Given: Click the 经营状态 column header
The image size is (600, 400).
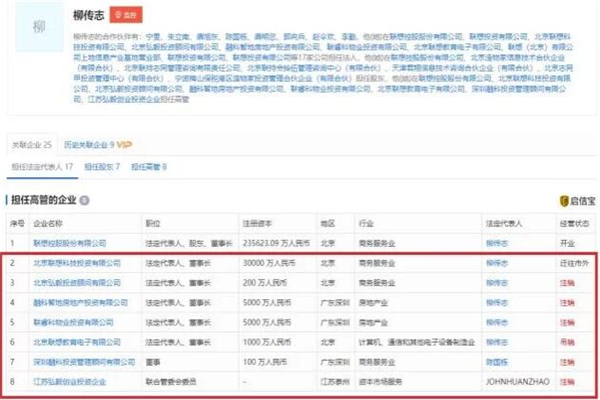Looking at the screenshot, I should [574, 224].
